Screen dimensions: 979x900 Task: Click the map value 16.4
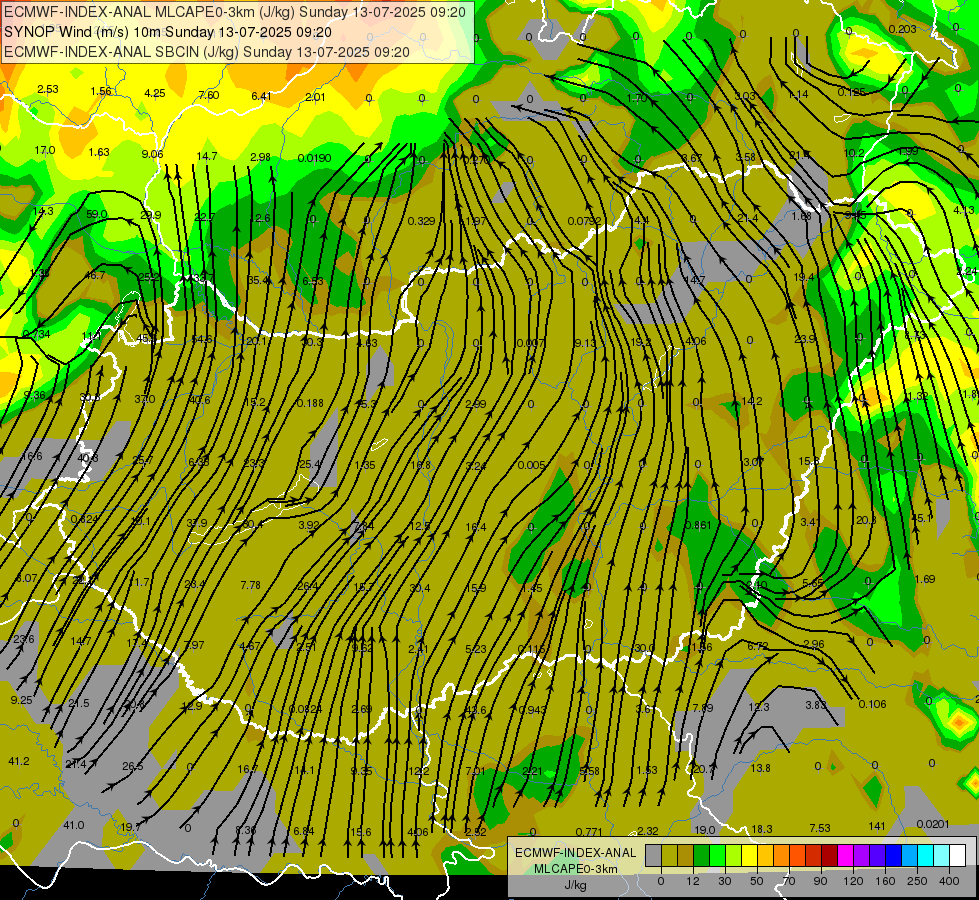(x=476, y=527)
